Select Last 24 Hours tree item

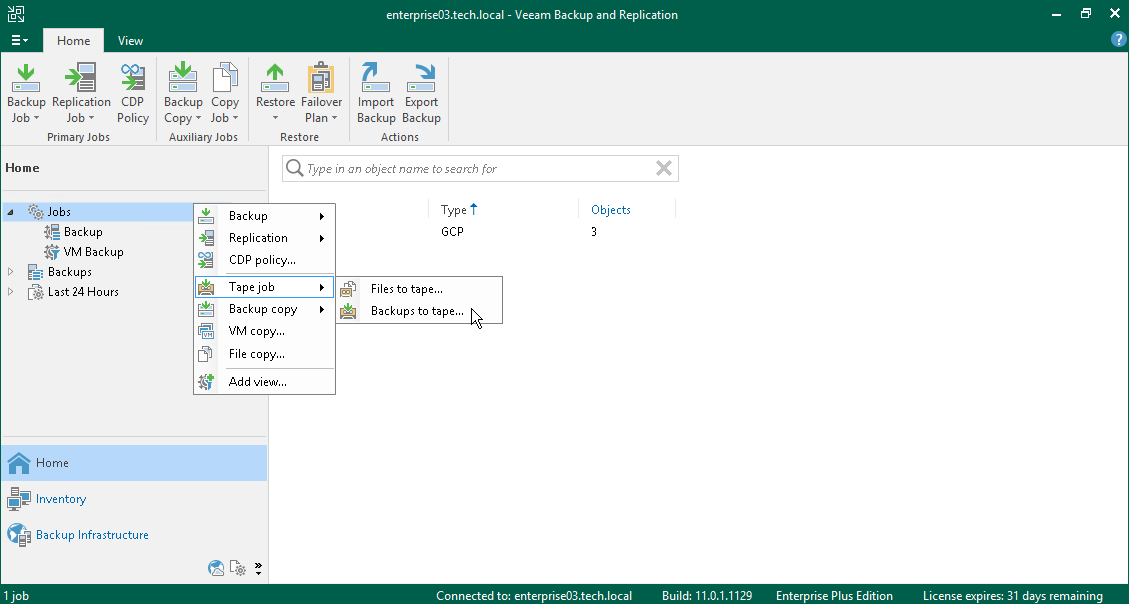83,292
